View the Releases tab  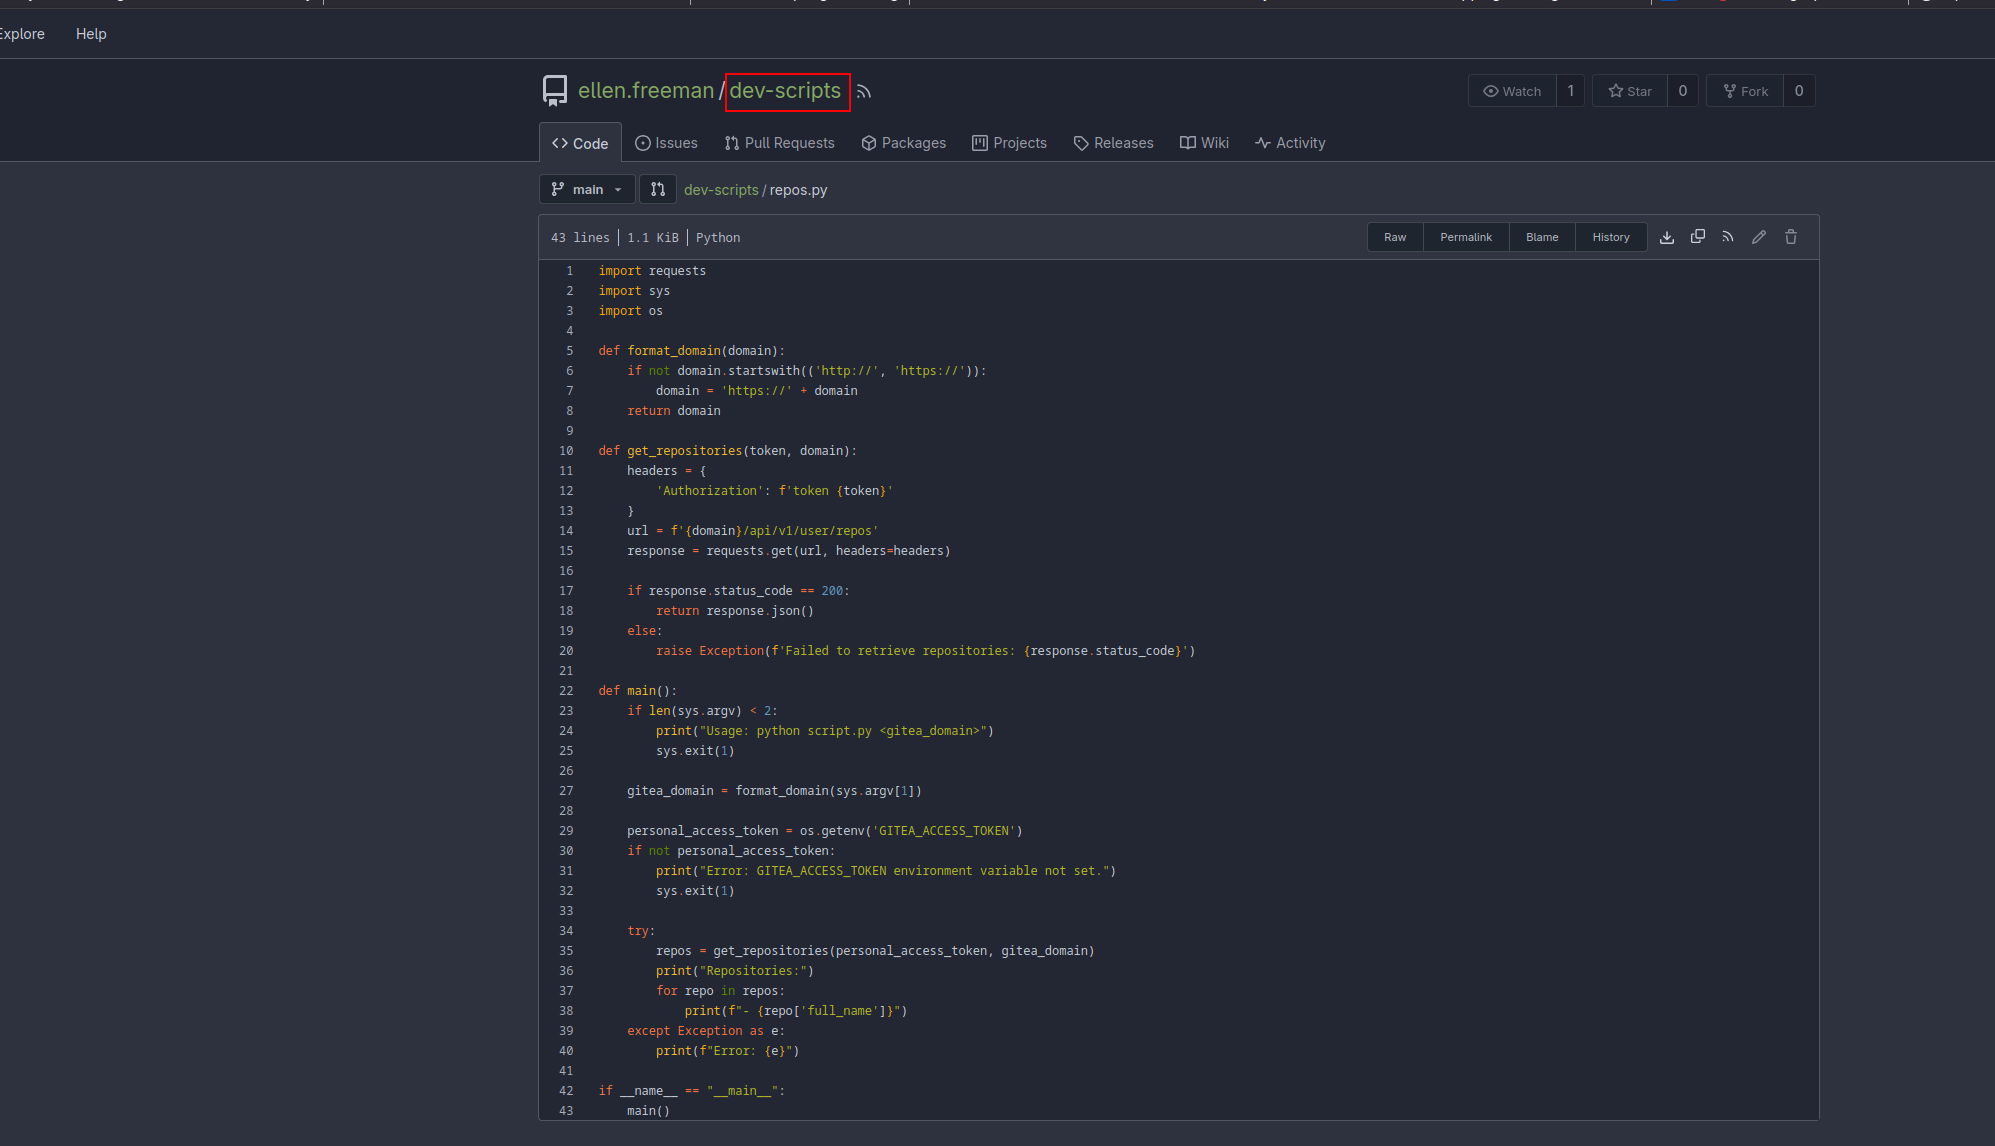pos(1113,143)
